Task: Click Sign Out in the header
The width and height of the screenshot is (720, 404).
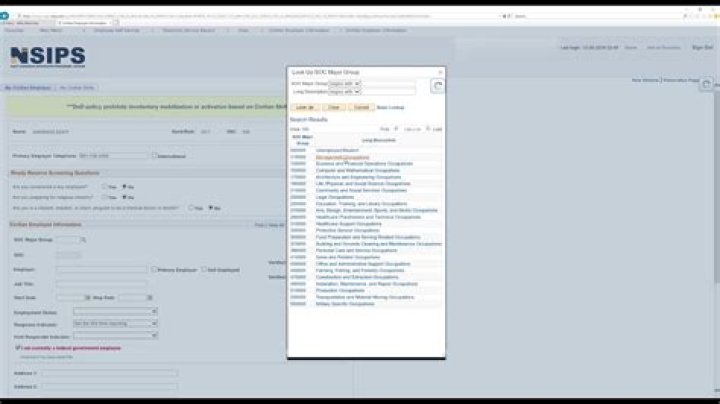Action: coord(703,47)
